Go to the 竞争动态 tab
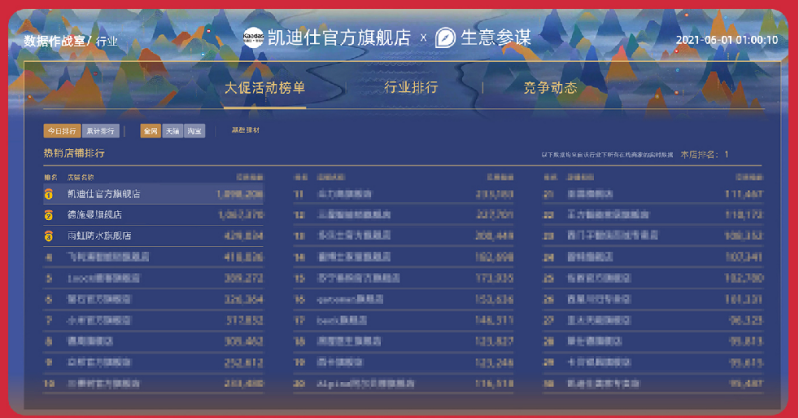799x418 pixels. (550, 88)
